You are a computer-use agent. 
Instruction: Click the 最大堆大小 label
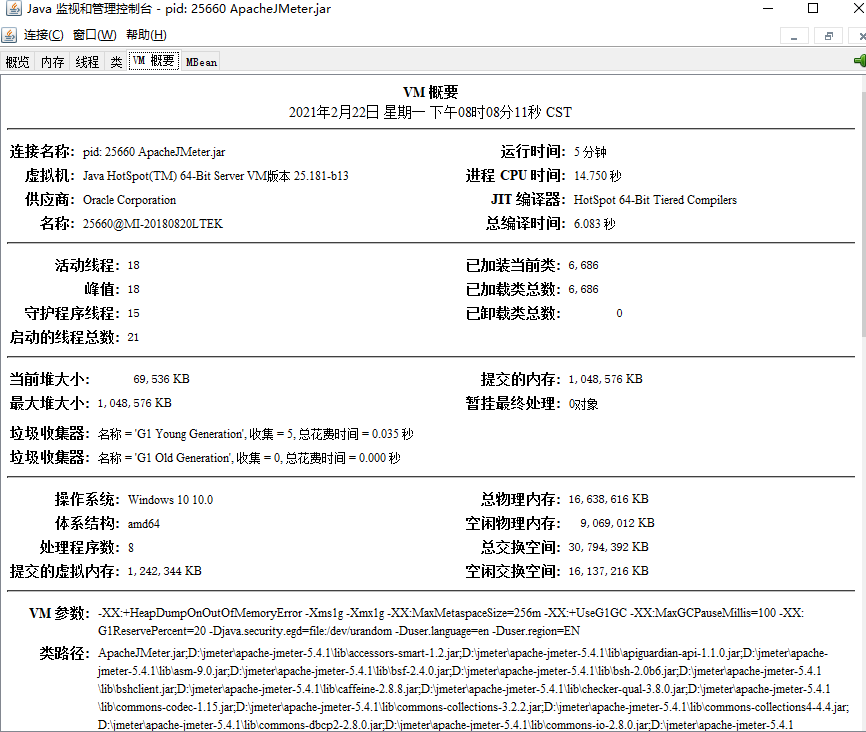coord(50,403)
